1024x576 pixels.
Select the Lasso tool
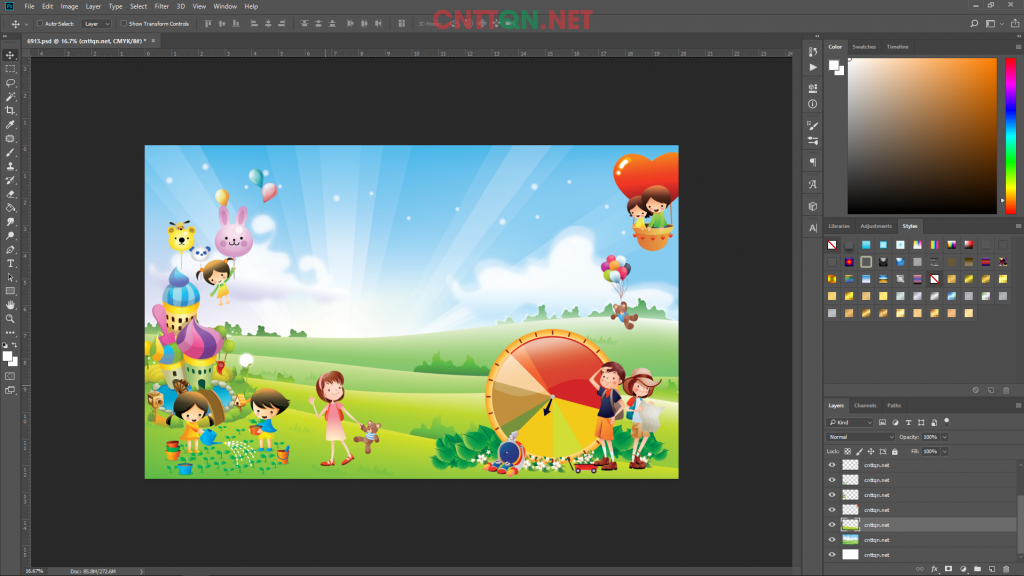10,83
